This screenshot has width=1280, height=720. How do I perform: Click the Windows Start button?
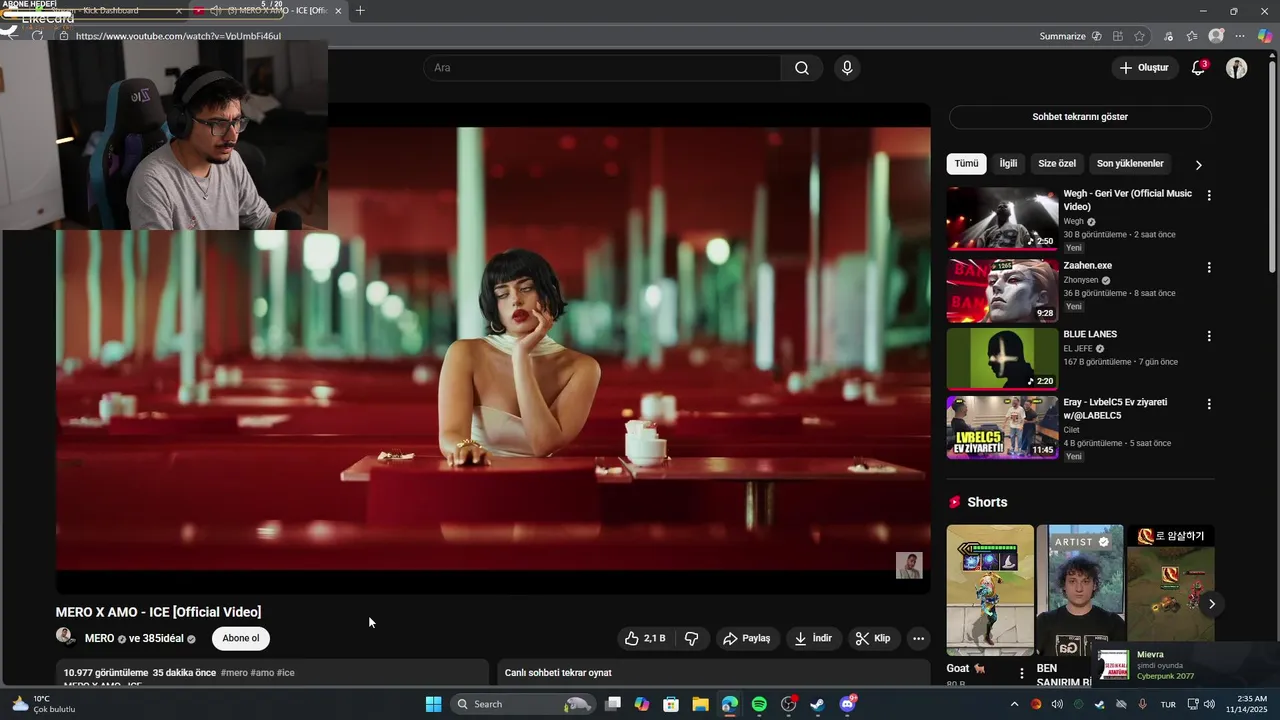pyautogui.click(x=433, y=704)
